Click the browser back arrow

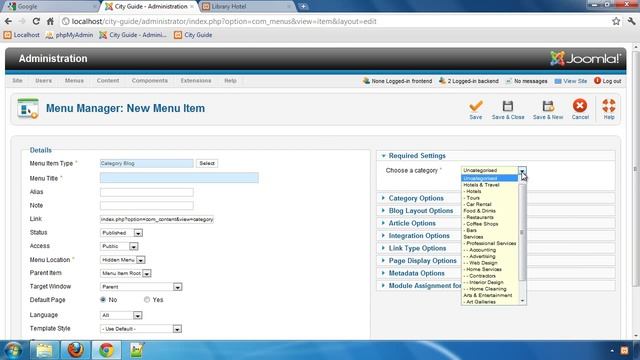coord(9,21)
